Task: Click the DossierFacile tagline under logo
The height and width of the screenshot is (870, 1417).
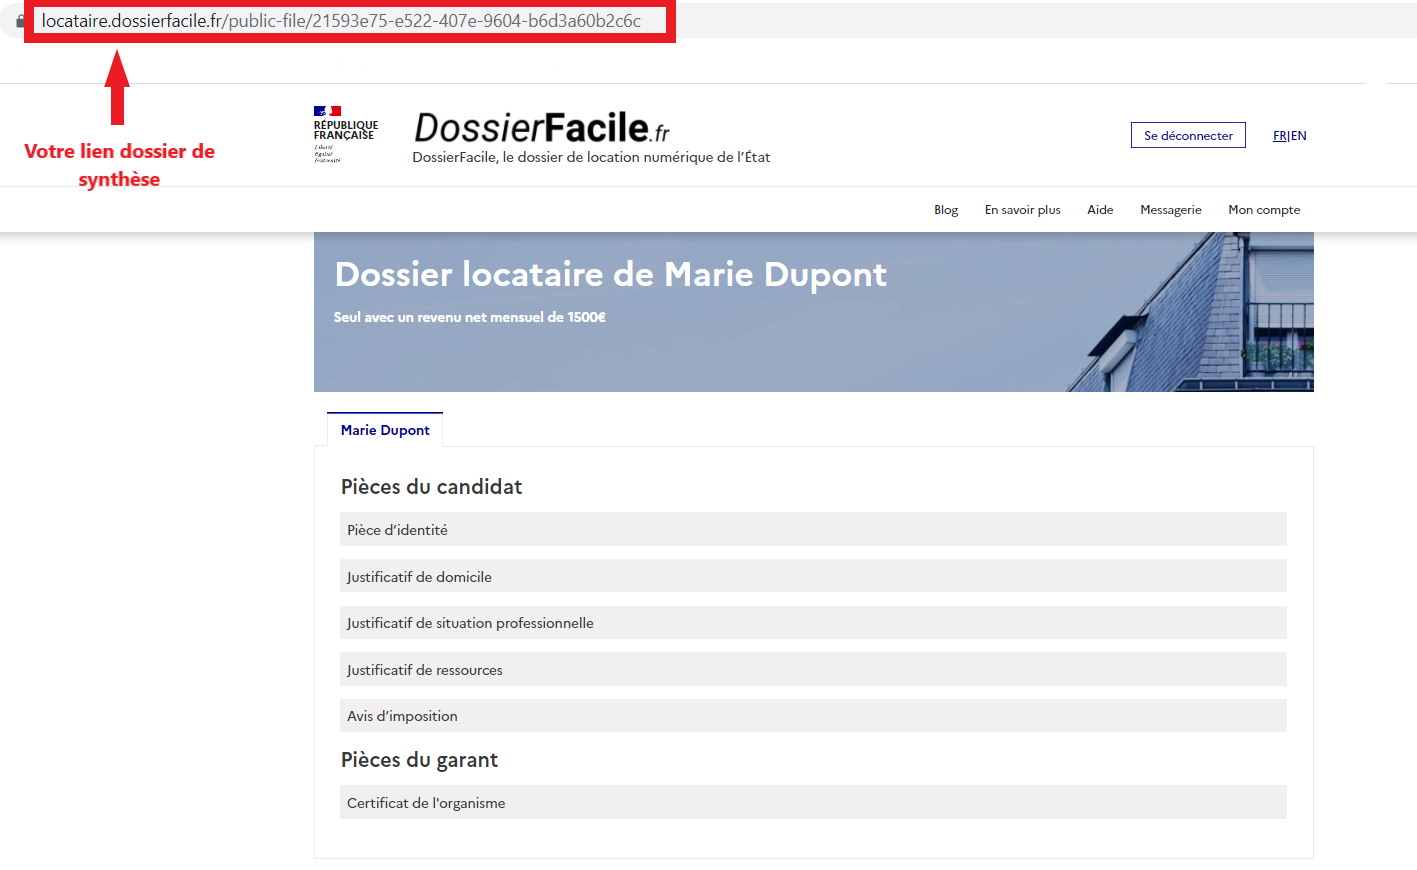Action: [x=591, y=157]
